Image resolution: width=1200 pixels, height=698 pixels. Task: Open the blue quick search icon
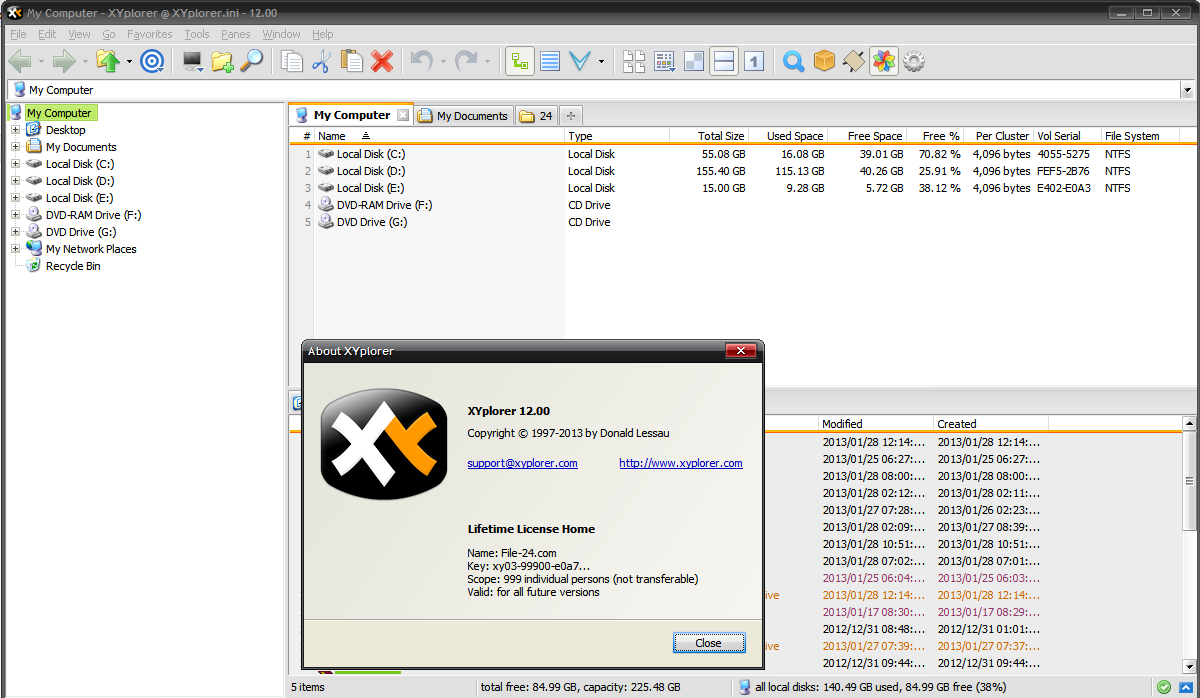tap(793, 62)
